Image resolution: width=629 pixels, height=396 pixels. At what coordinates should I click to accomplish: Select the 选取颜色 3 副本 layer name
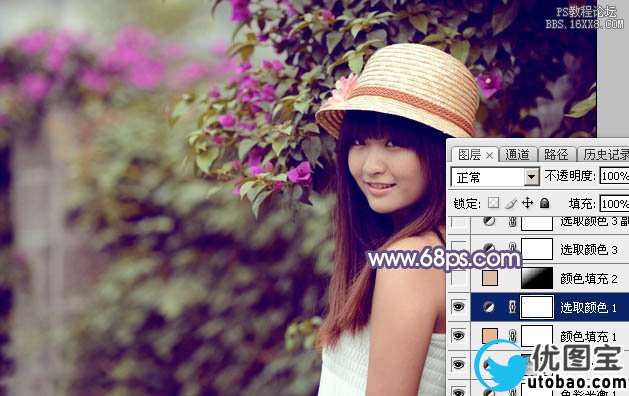594,221
